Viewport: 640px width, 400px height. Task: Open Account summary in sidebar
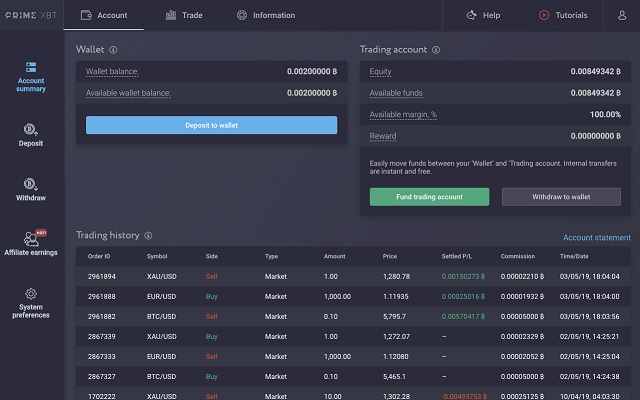(x=30, y=76)
